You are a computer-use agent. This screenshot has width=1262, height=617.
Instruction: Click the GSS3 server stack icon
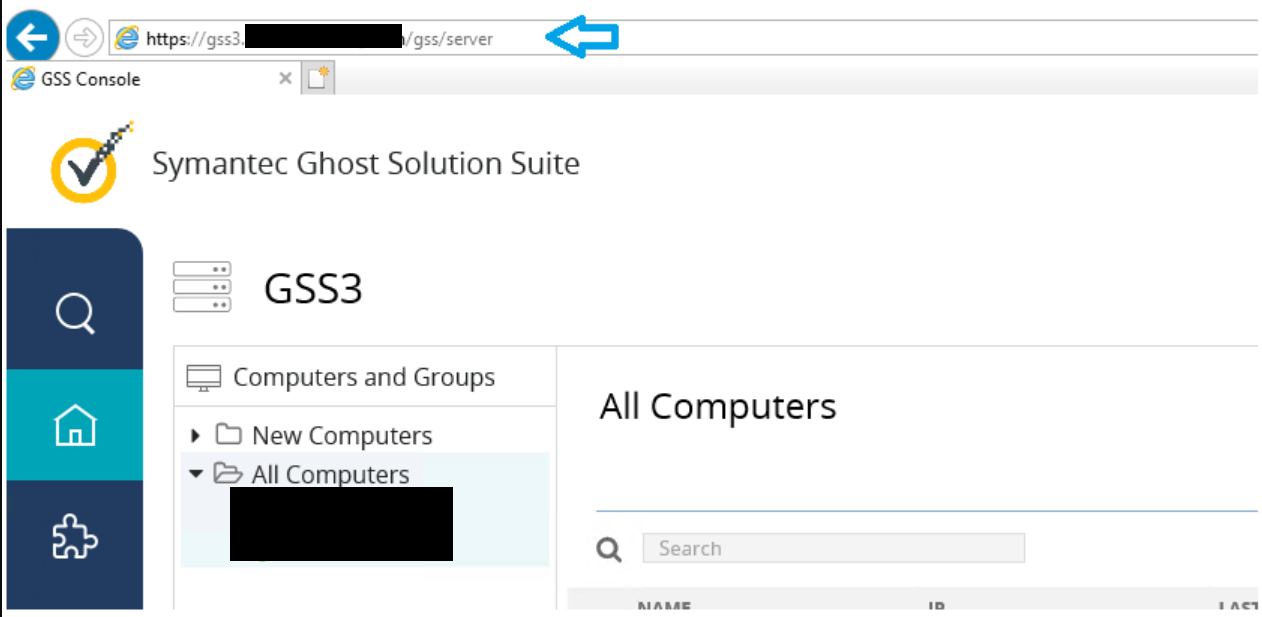coord(202,287)
